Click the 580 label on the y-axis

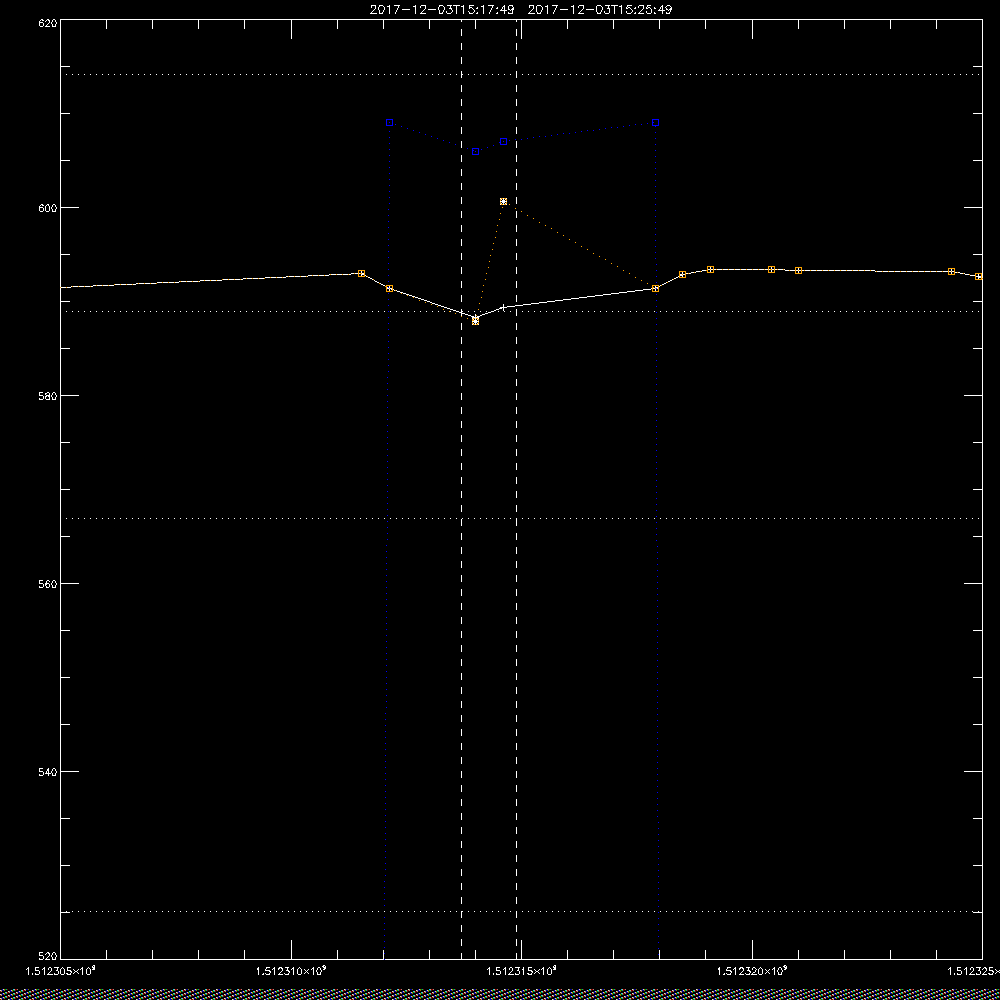click(x=48, y=395)
